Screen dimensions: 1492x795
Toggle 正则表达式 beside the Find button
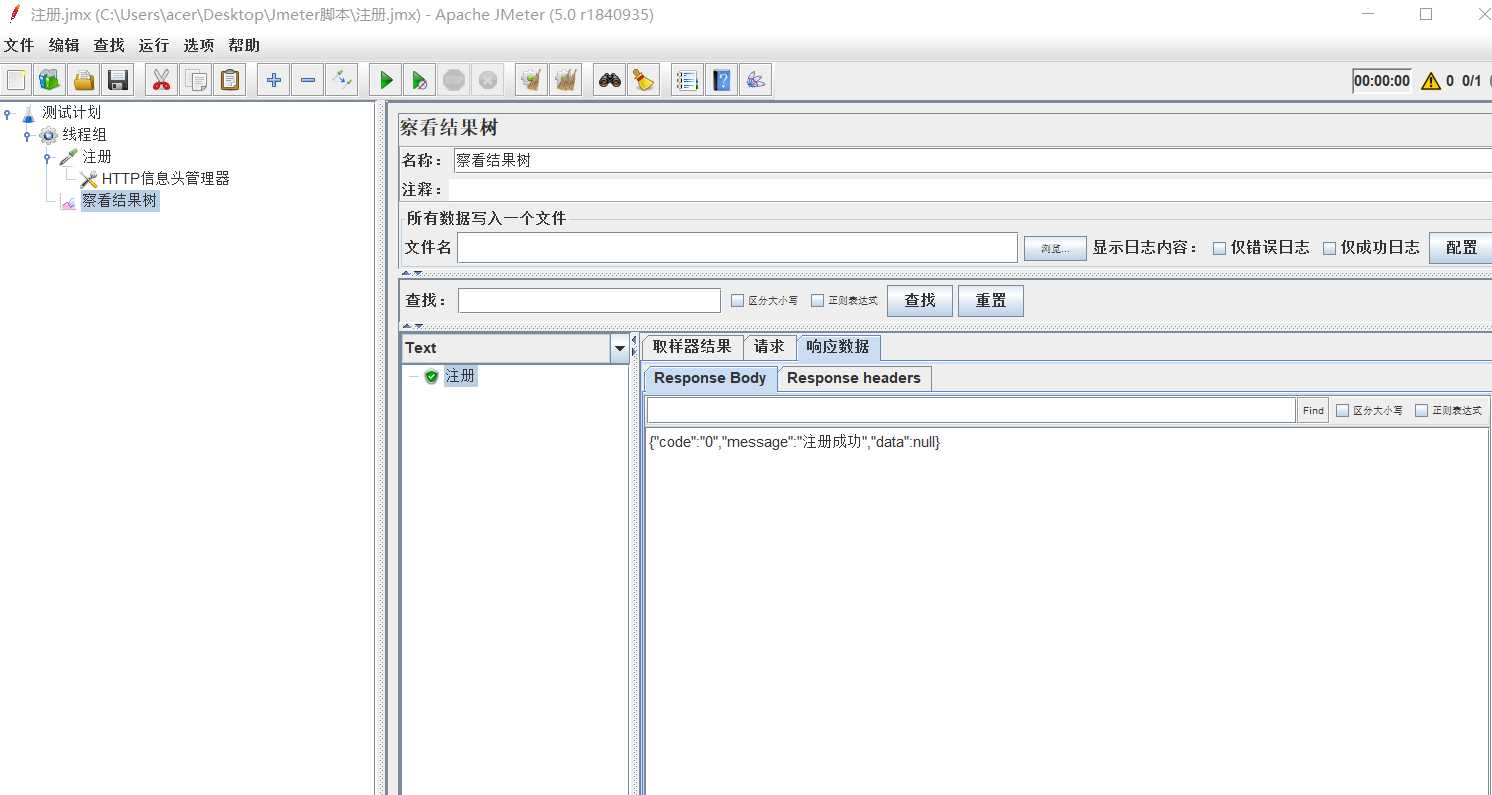pyautogui.click(x=1421, y=410)
